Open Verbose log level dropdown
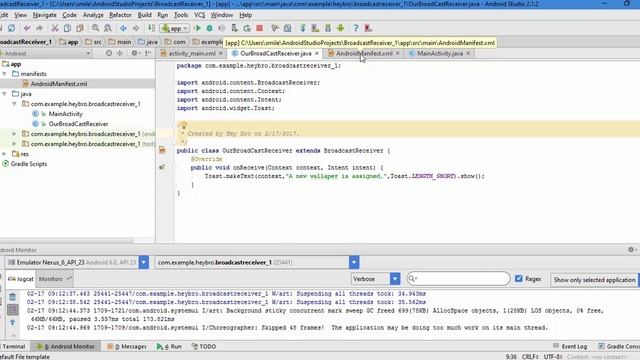Screen dimensions: 640x360 tap(376, 279)
